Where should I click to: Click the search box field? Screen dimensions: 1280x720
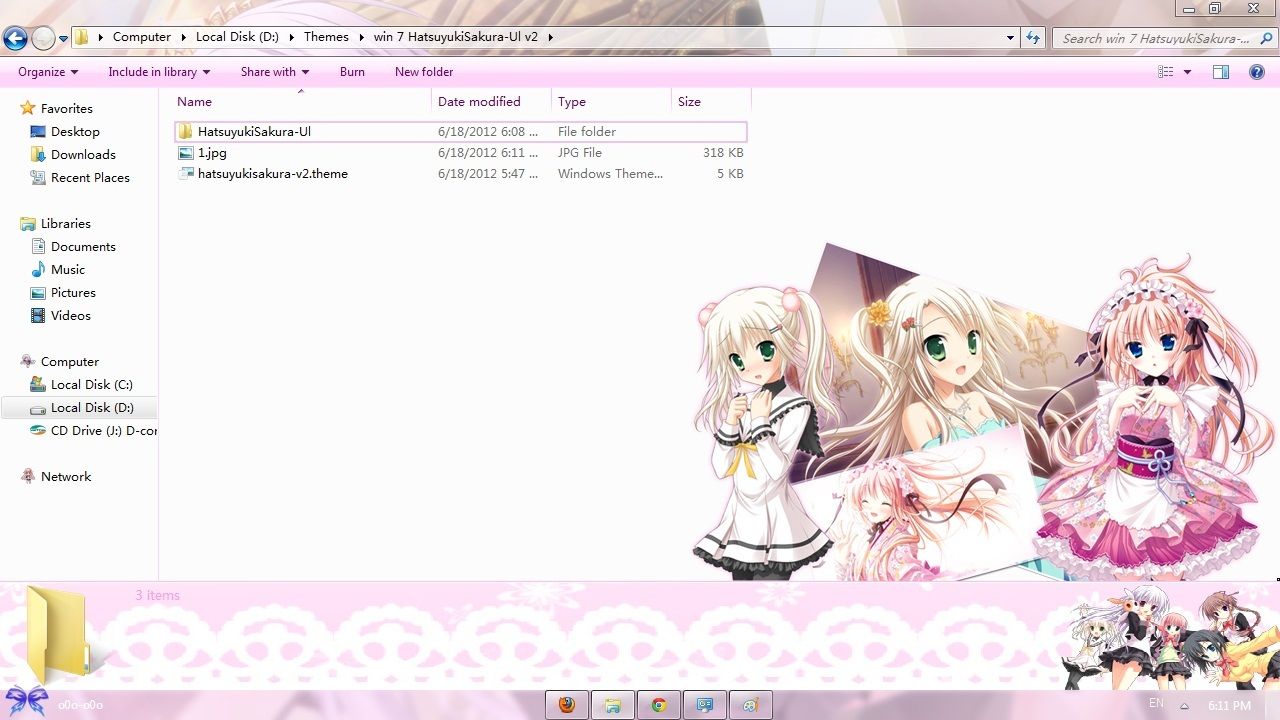click(x=1155, y=38)
